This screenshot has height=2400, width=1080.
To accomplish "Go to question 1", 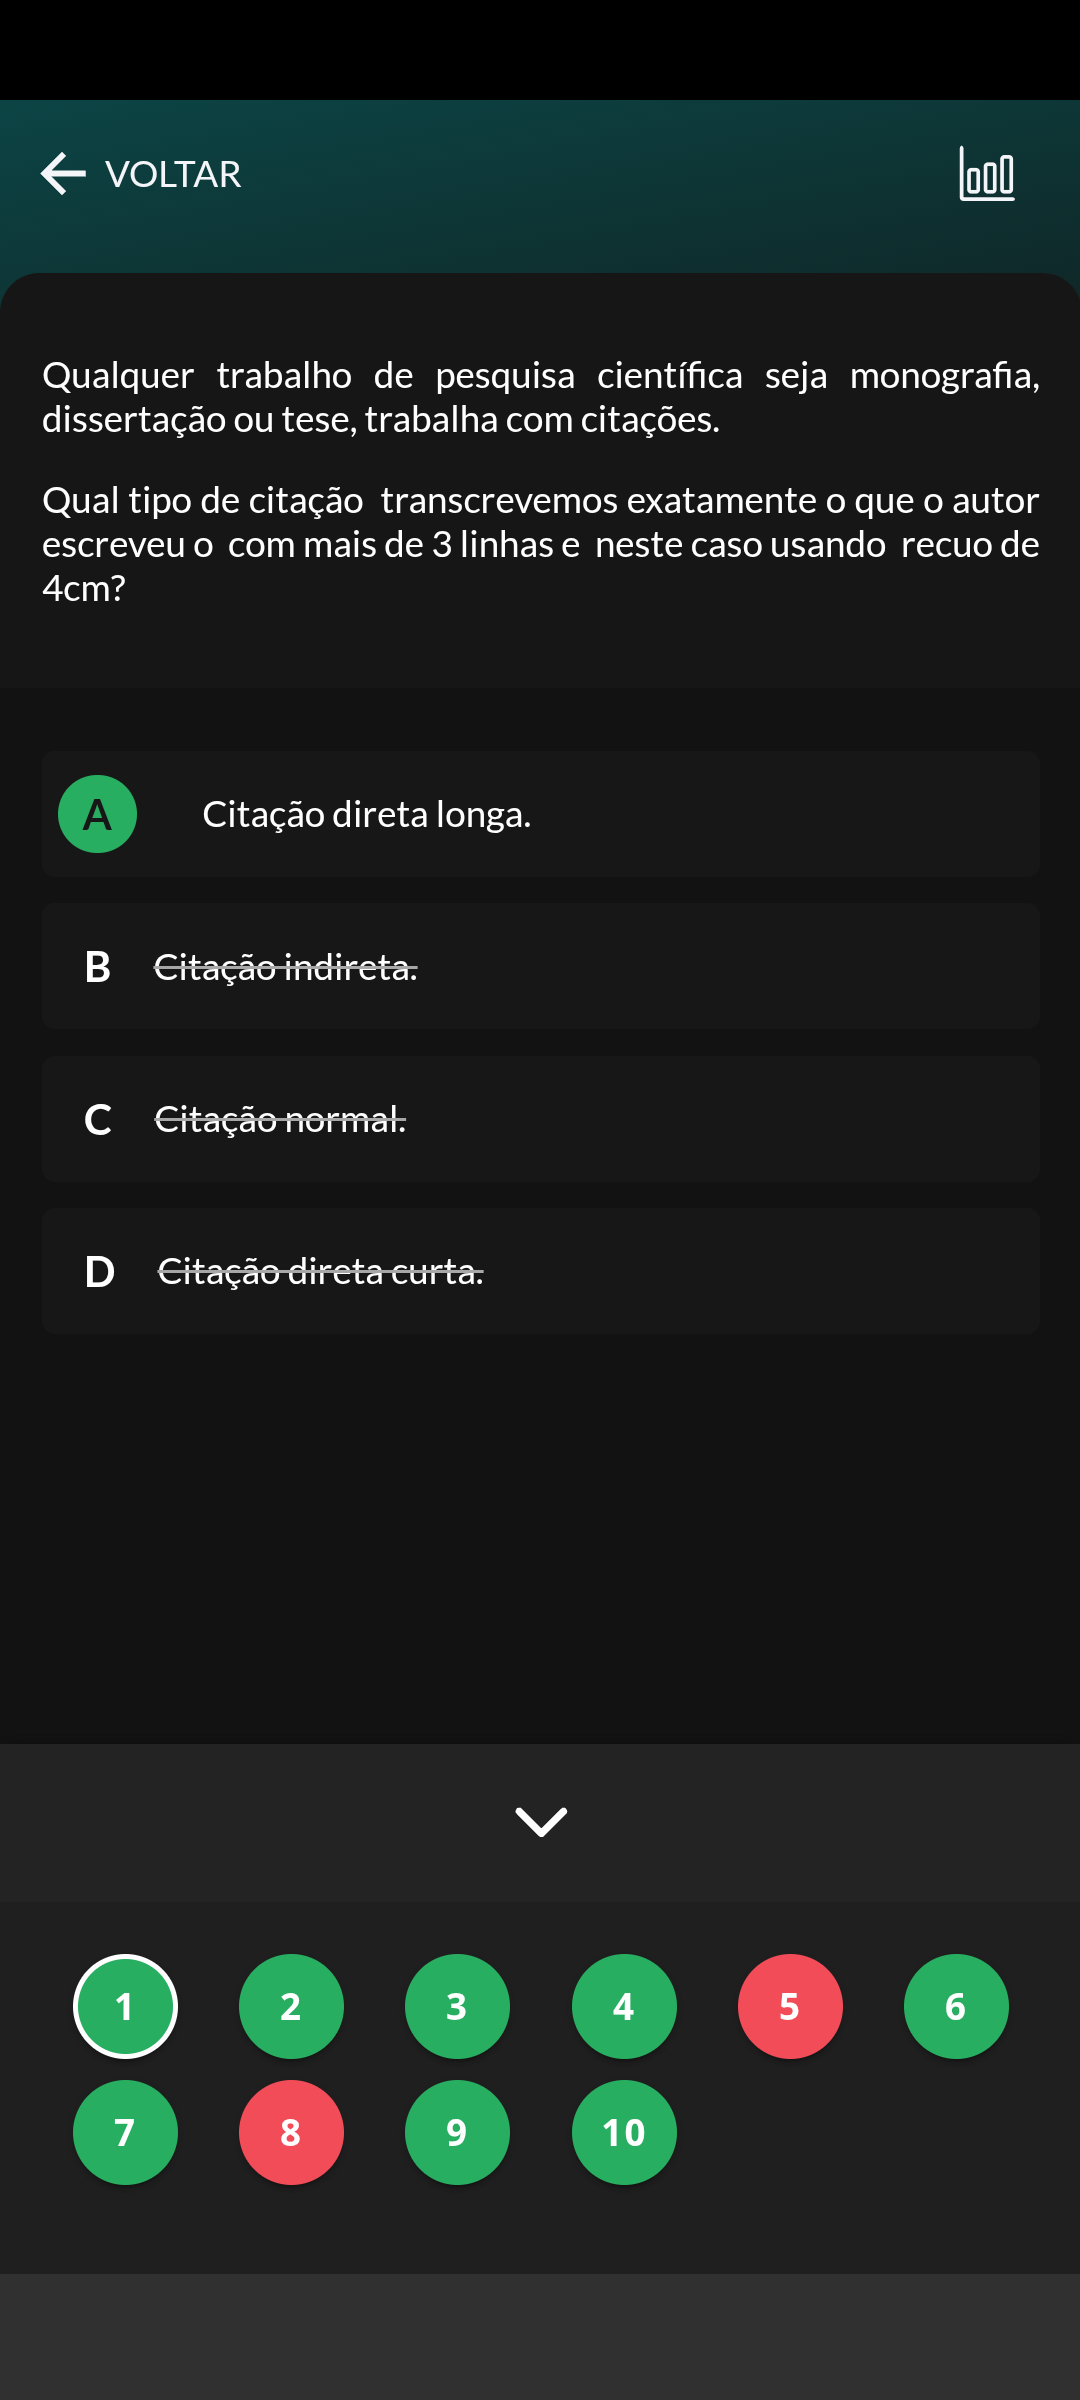I will [125, 2006].
